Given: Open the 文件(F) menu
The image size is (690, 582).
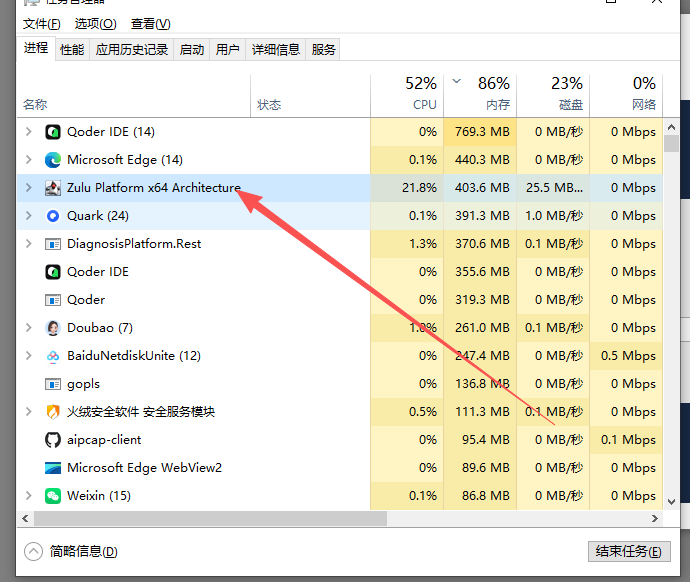Looking at the screenshot, I should point(41,24).
